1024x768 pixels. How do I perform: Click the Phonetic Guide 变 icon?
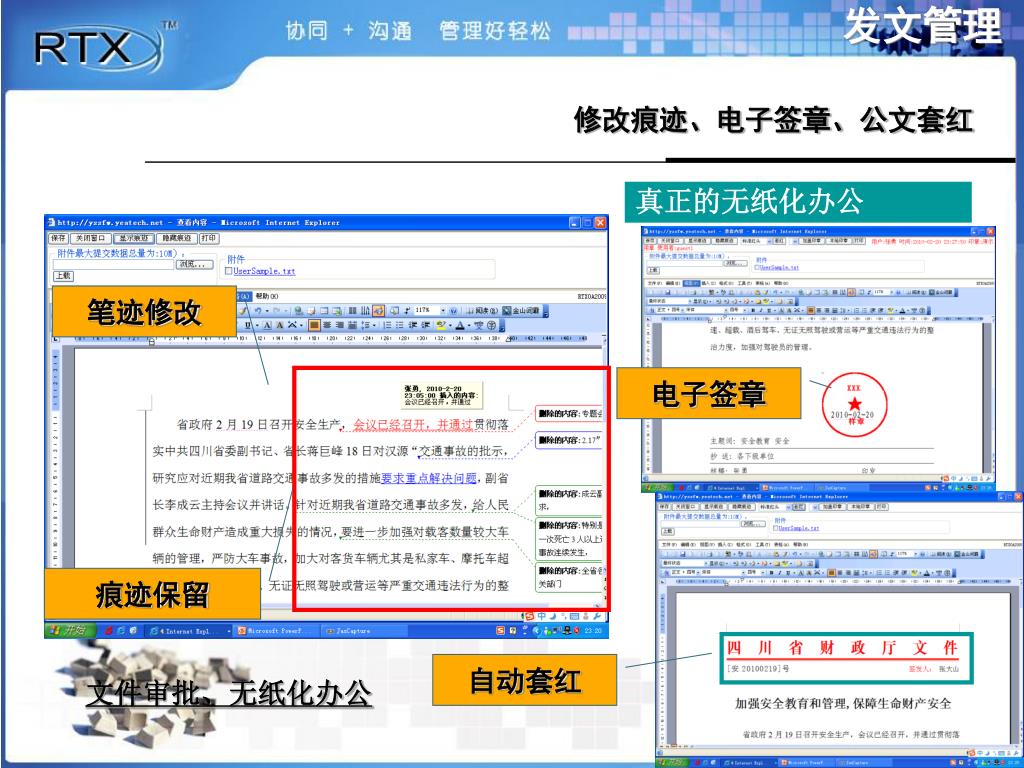(x=479, y=325)
